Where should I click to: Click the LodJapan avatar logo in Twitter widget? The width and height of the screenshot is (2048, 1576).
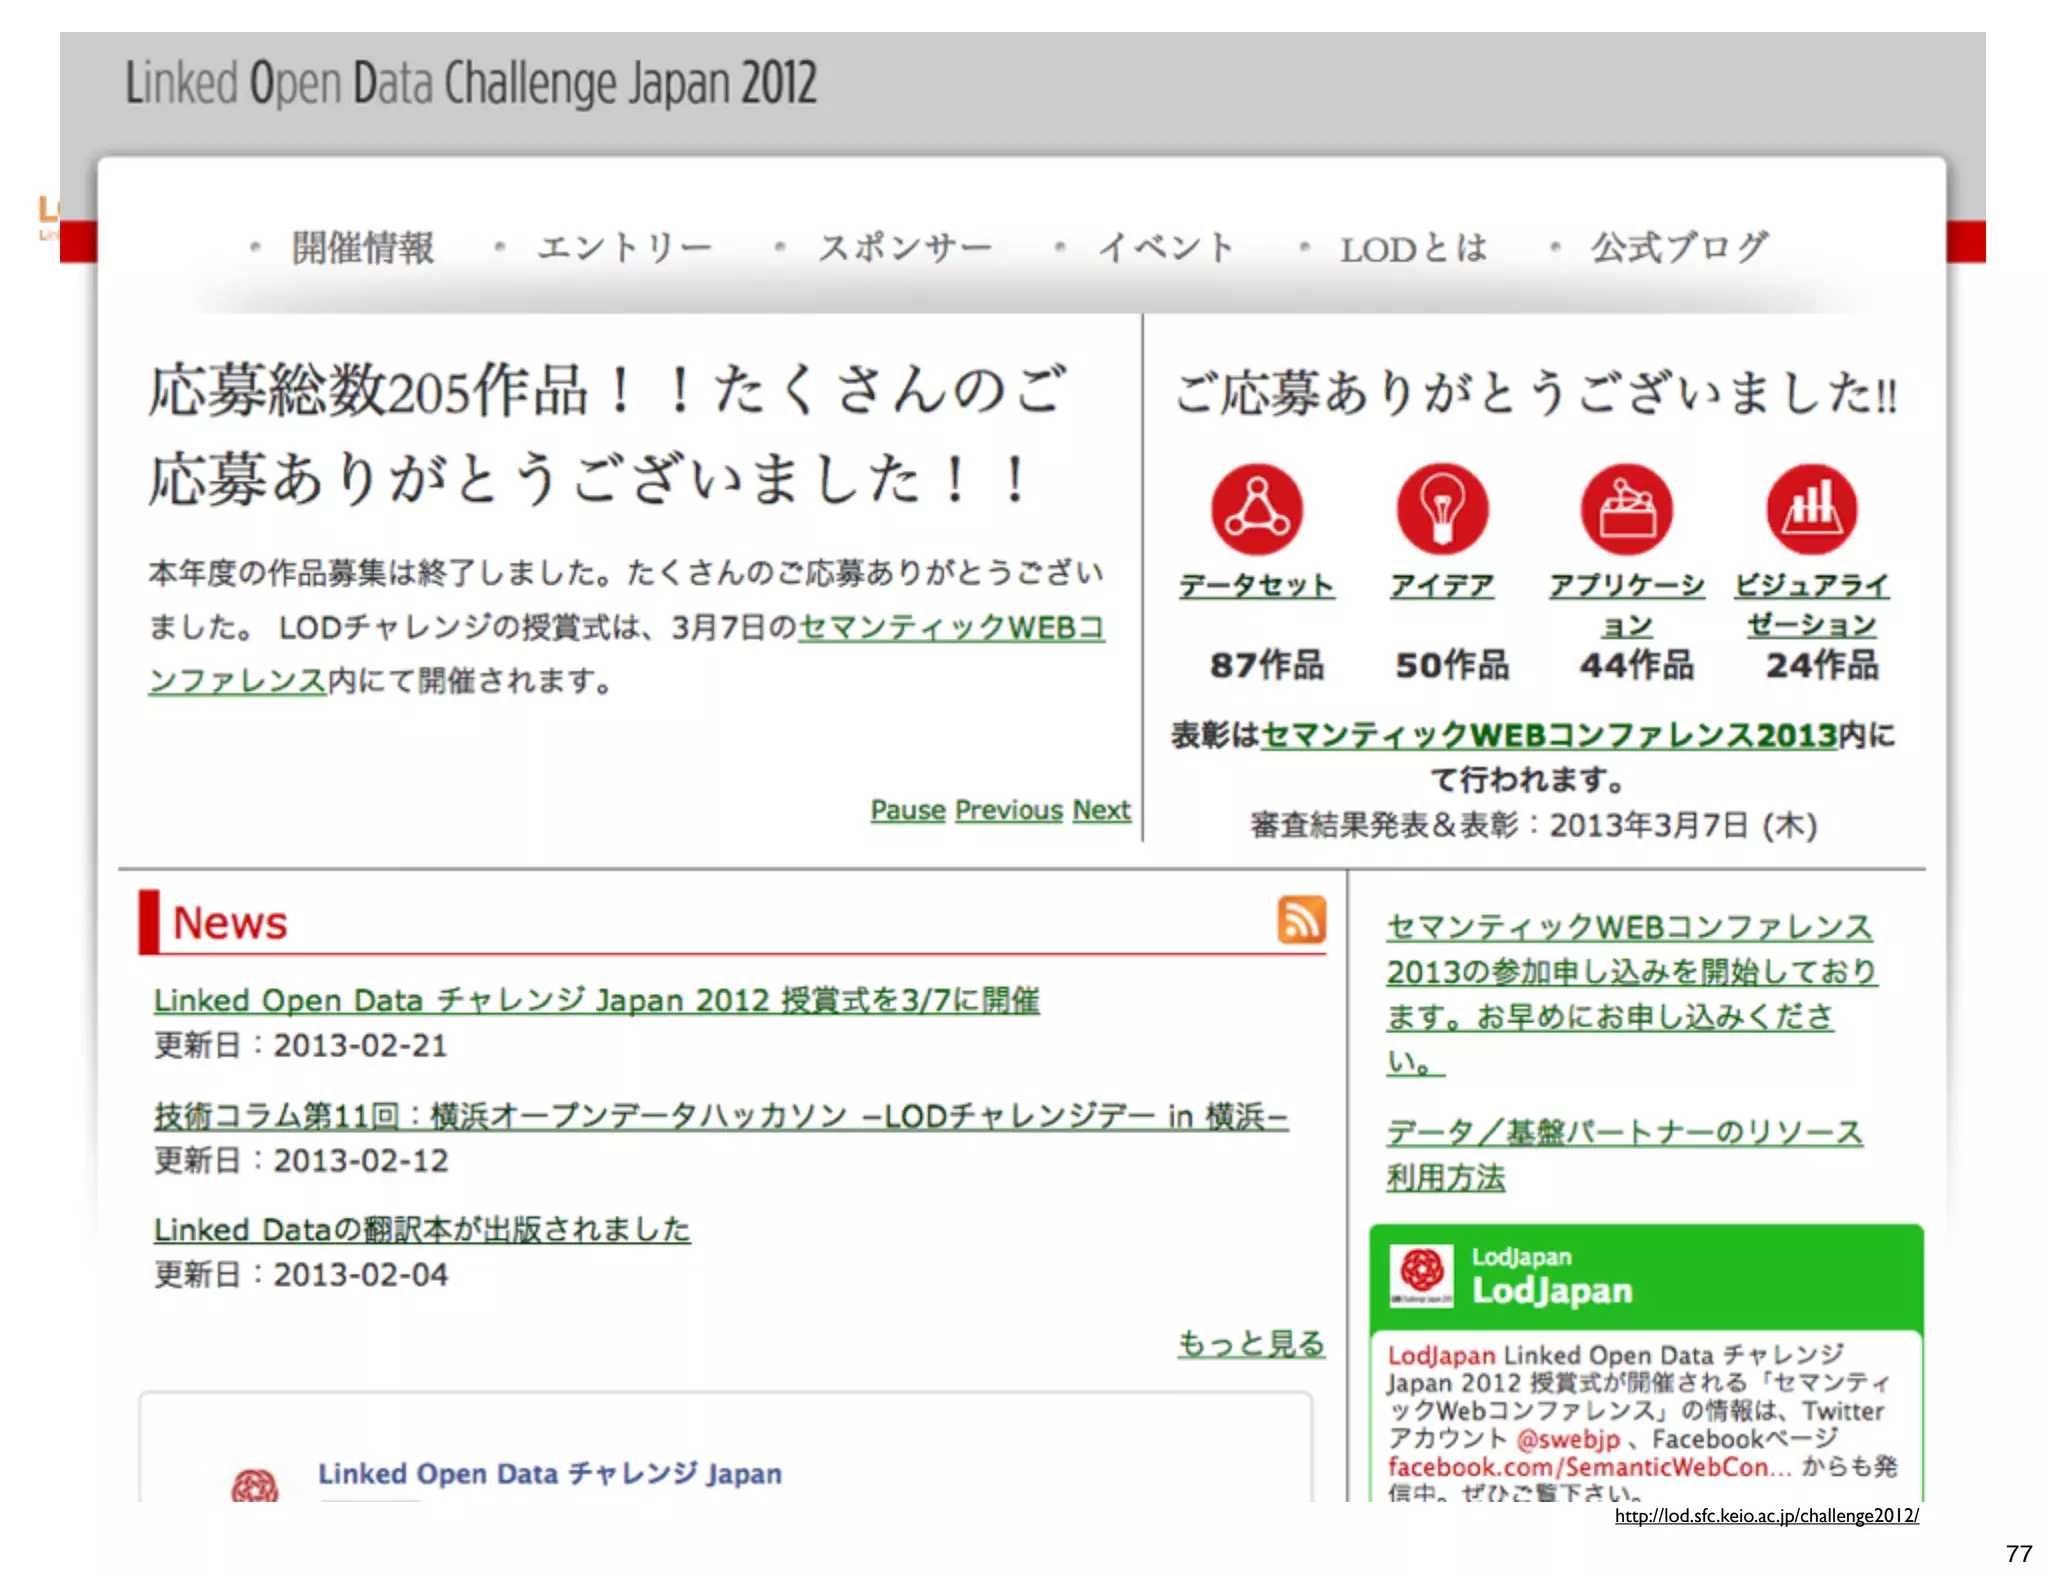click(x=1422, y=1275)
